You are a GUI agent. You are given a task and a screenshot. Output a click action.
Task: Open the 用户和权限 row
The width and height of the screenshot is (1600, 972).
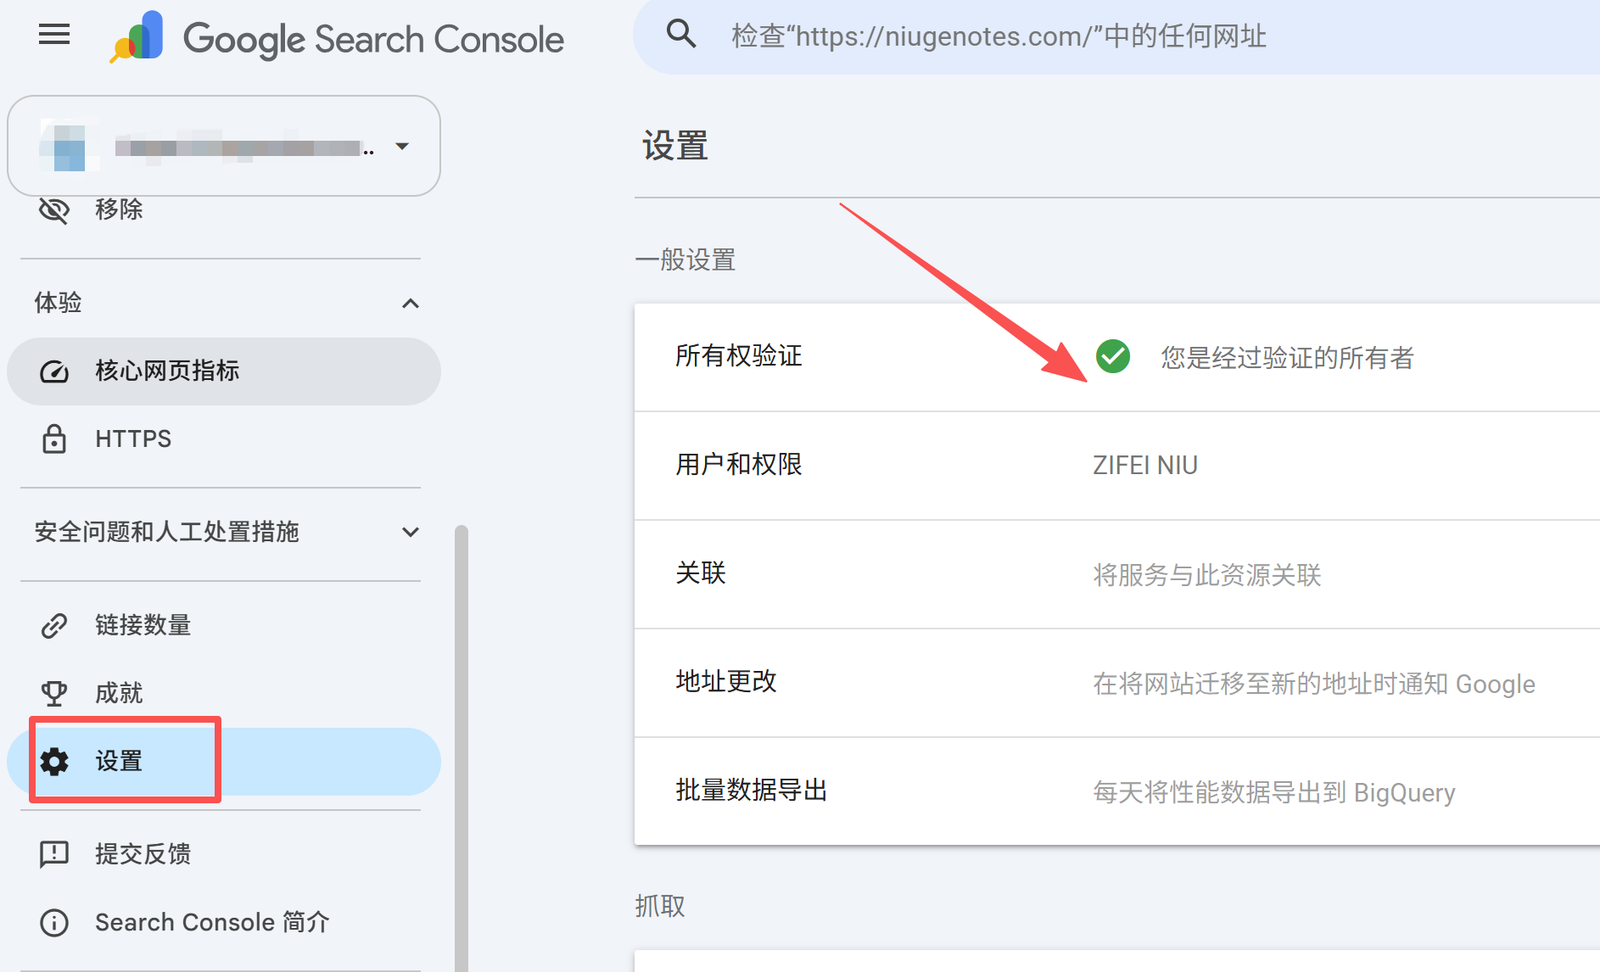[1117, 465]
